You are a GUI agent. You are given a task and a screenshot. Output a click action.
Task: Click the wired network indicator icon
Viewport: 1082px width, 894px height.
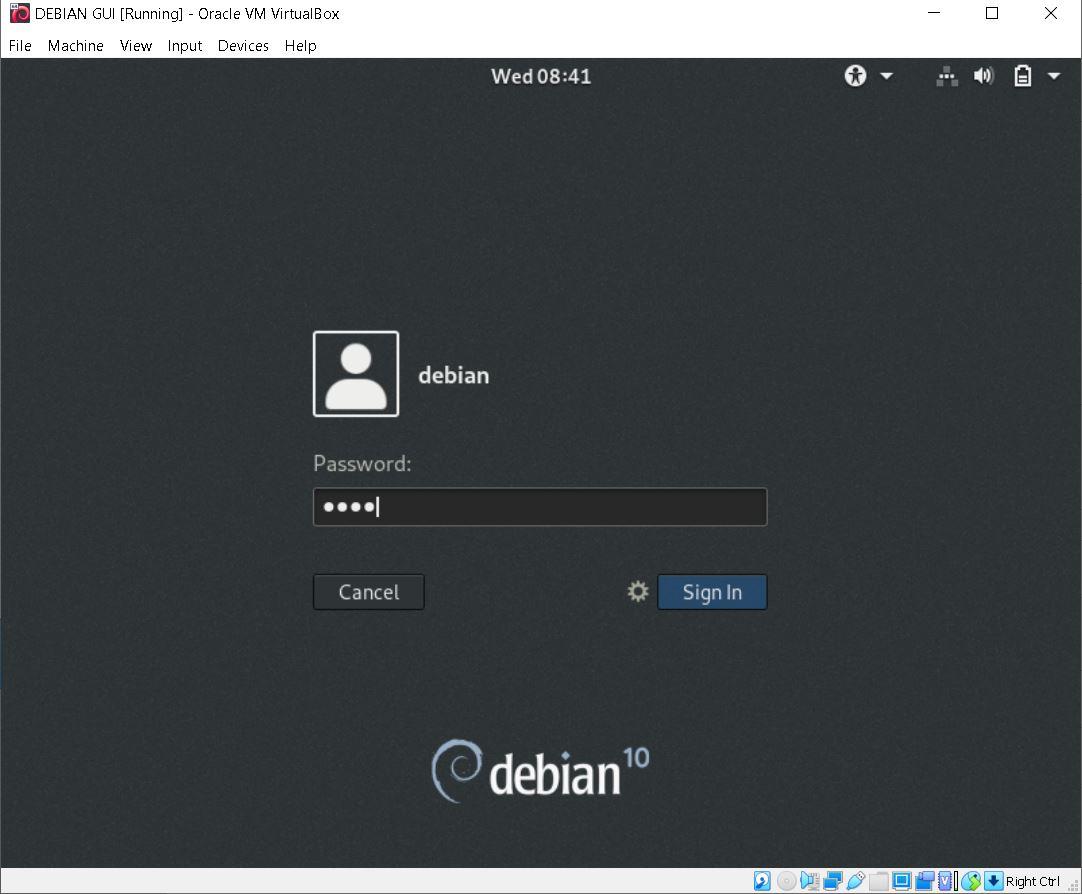pos(947,76)
